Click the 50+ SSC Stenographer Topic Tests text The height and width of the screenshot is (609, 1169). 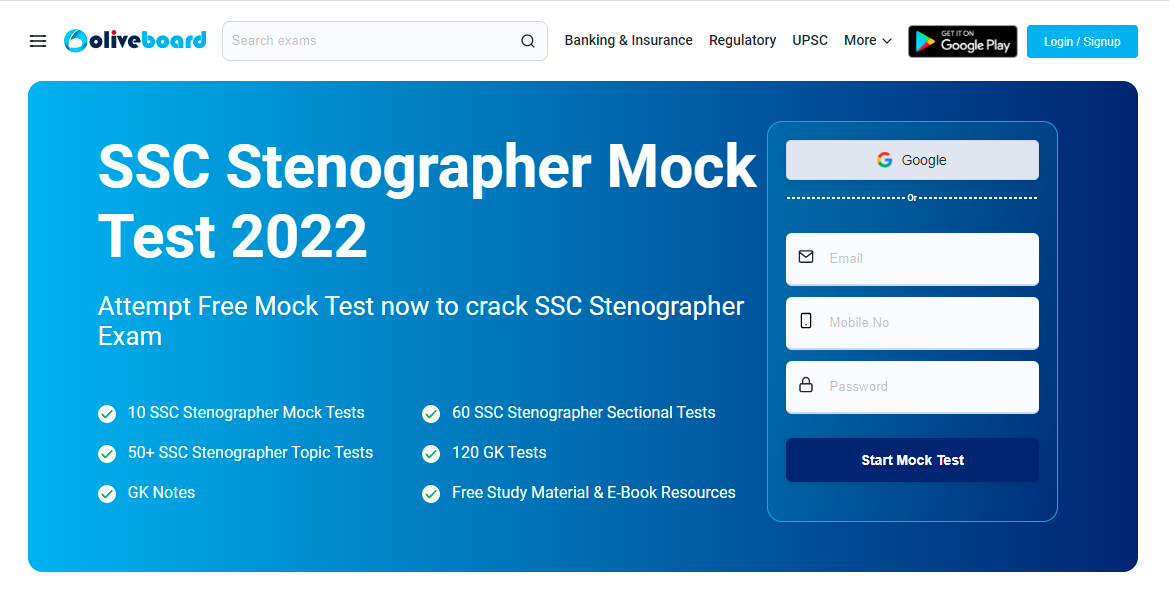250,453
